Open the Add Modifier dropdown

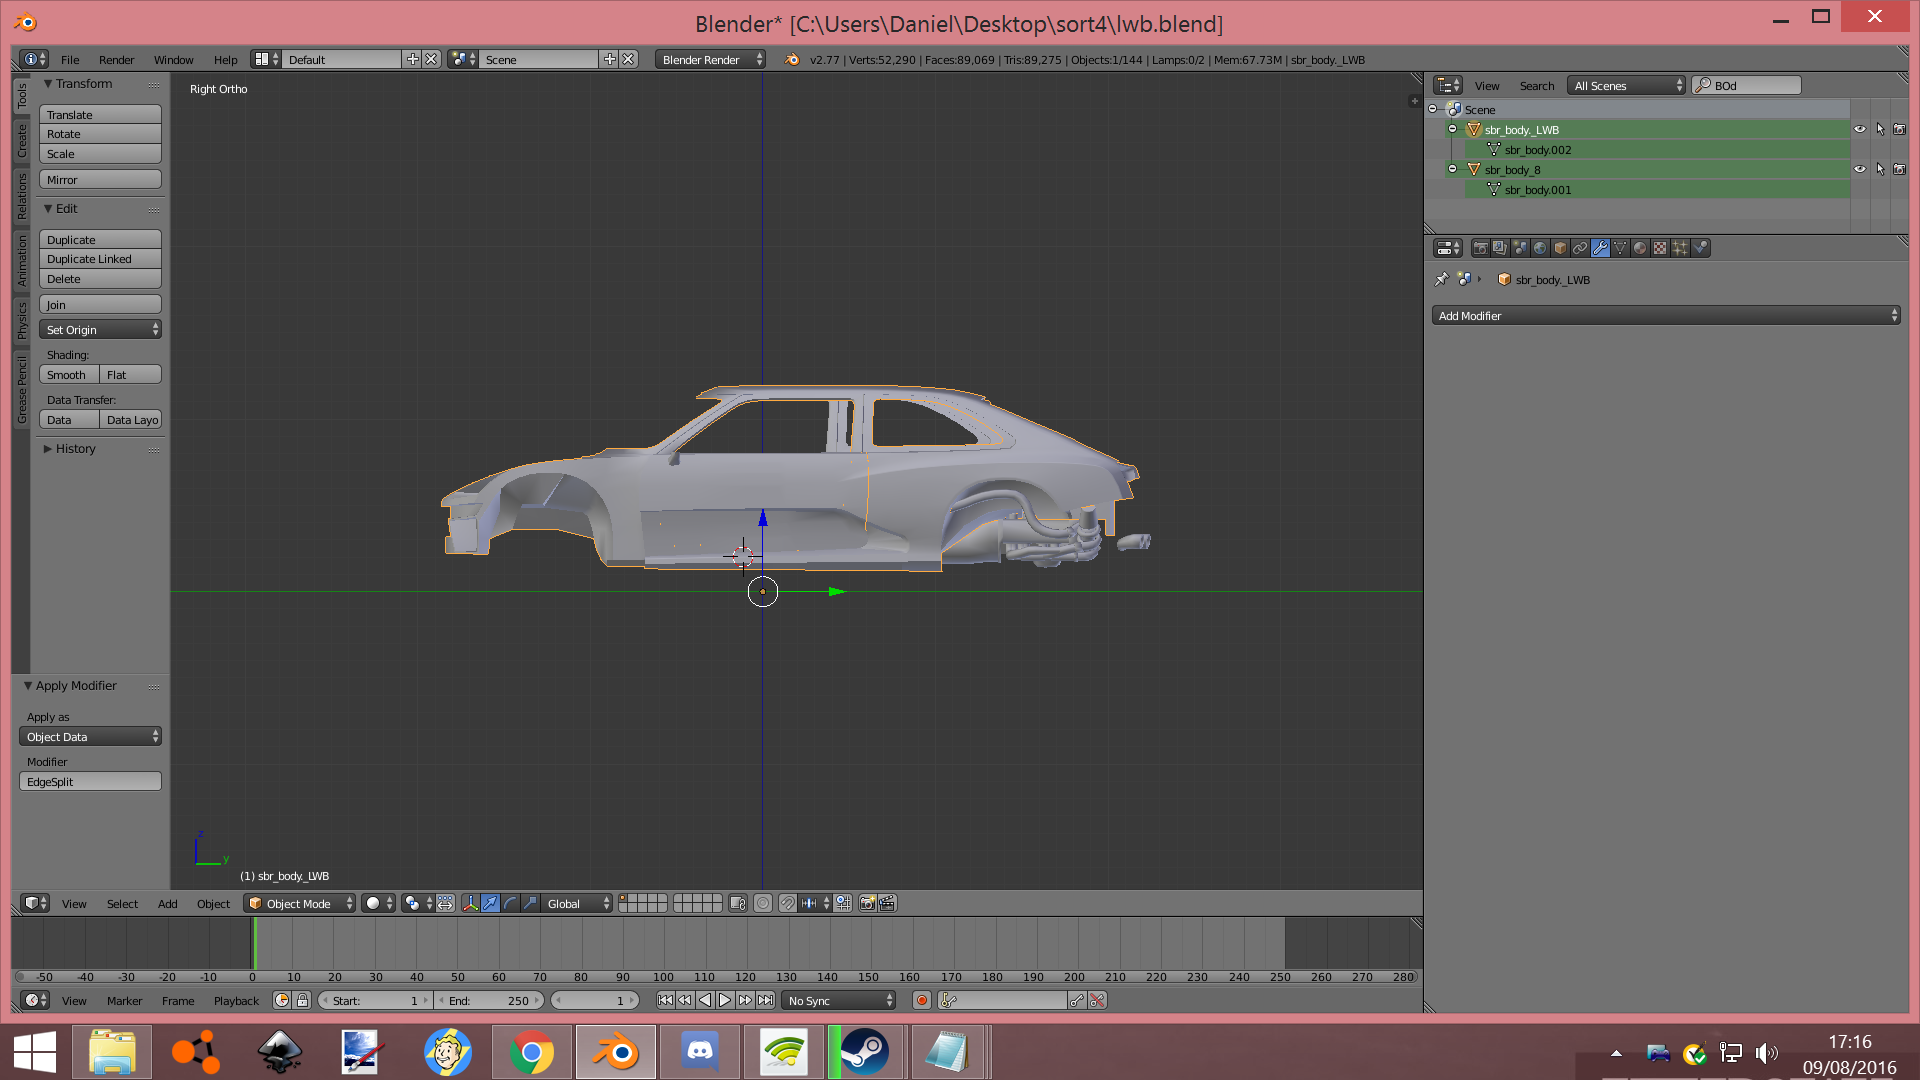[1666, 316]
